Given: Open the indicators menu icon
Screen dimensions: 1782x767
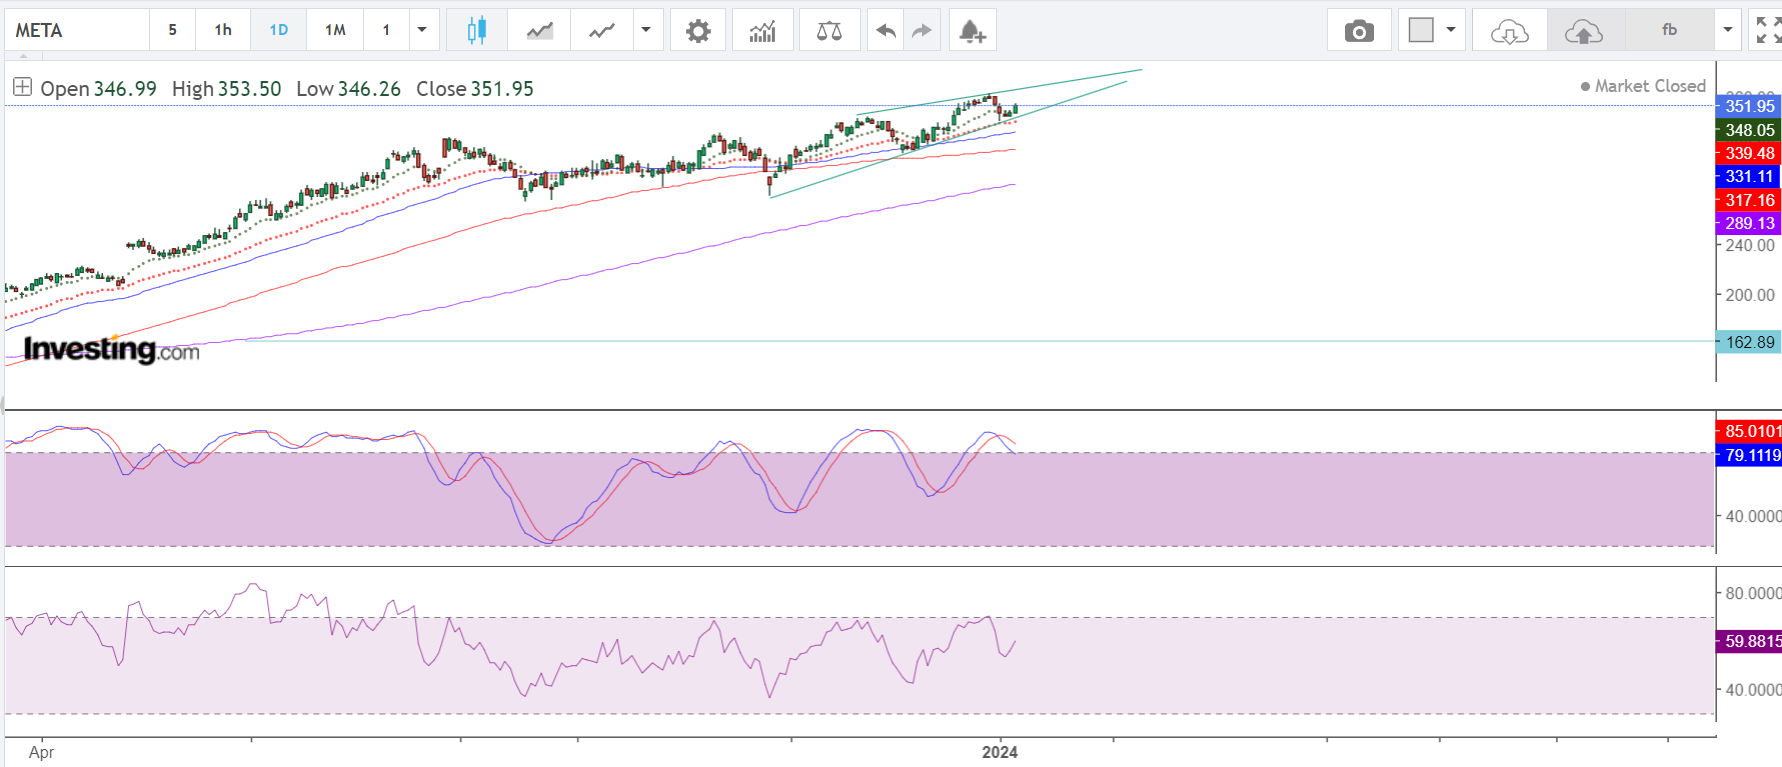Looking at the screenshot, I should pyautogui.click(x=763, y=30).
